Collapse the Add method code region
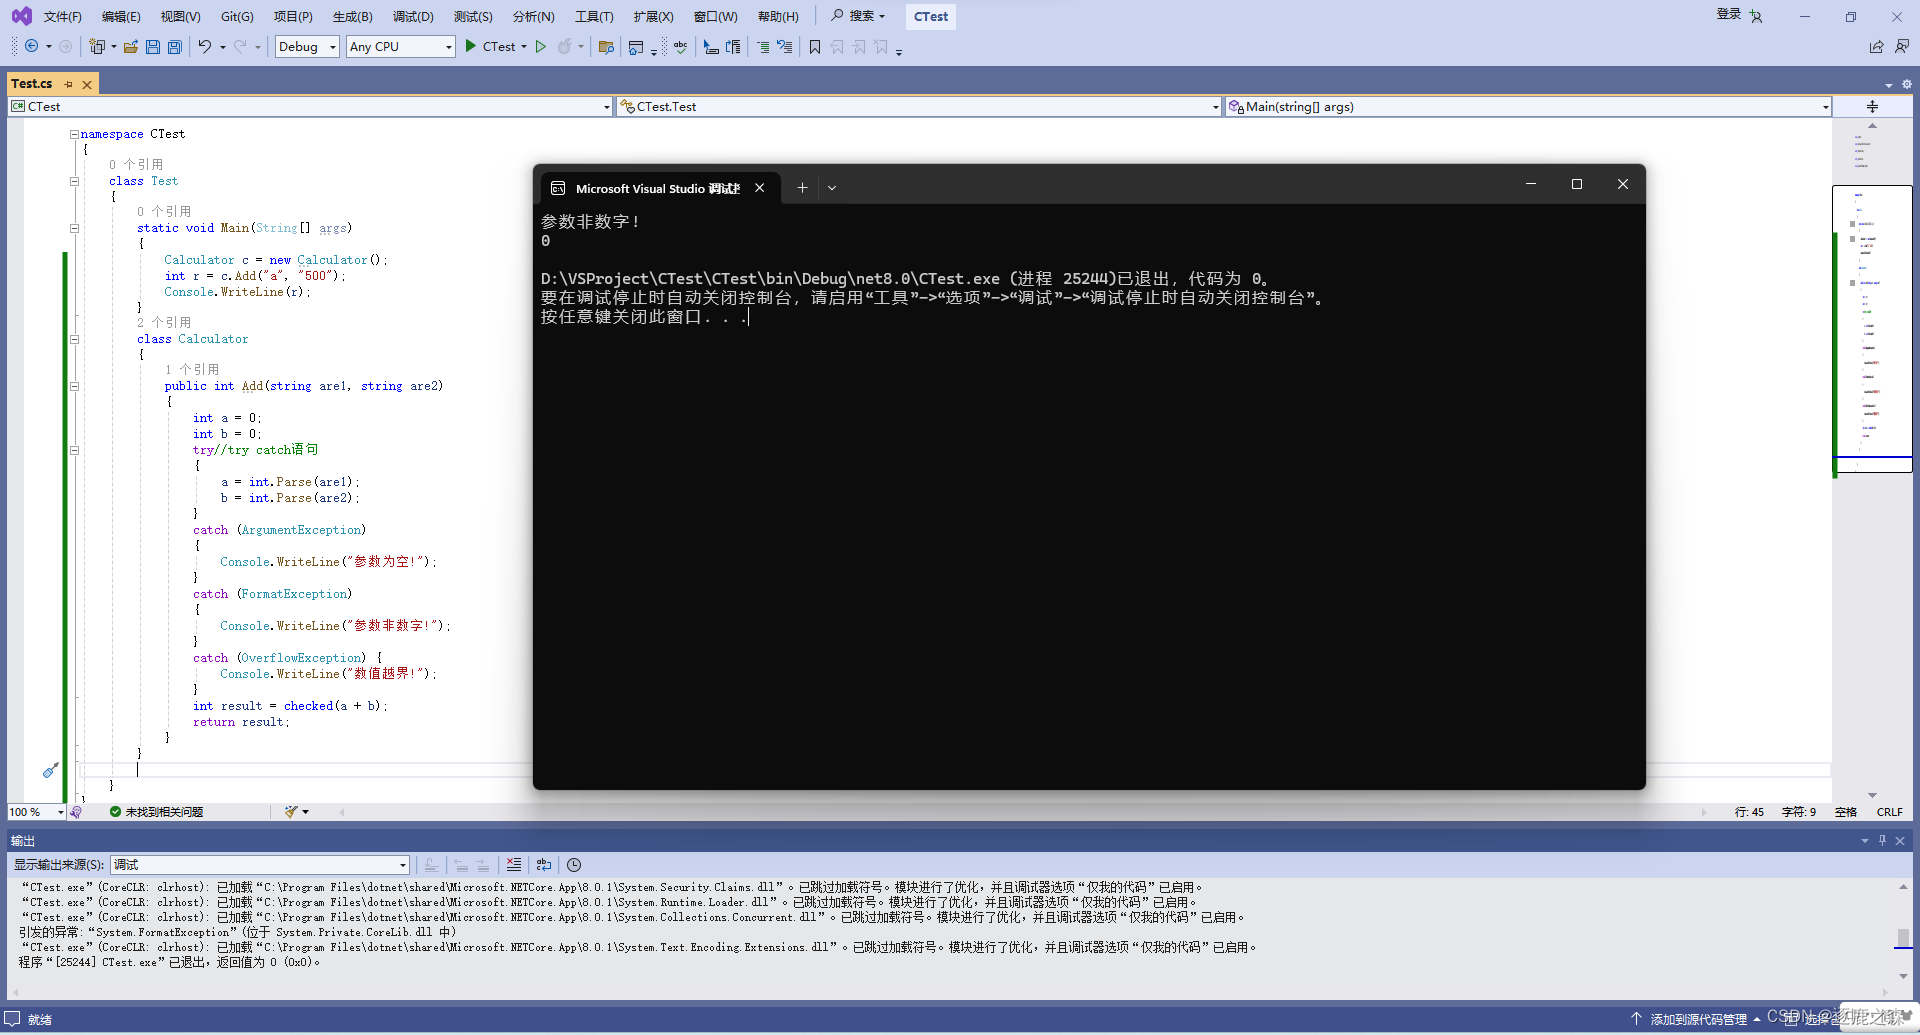 coord(74,386)
